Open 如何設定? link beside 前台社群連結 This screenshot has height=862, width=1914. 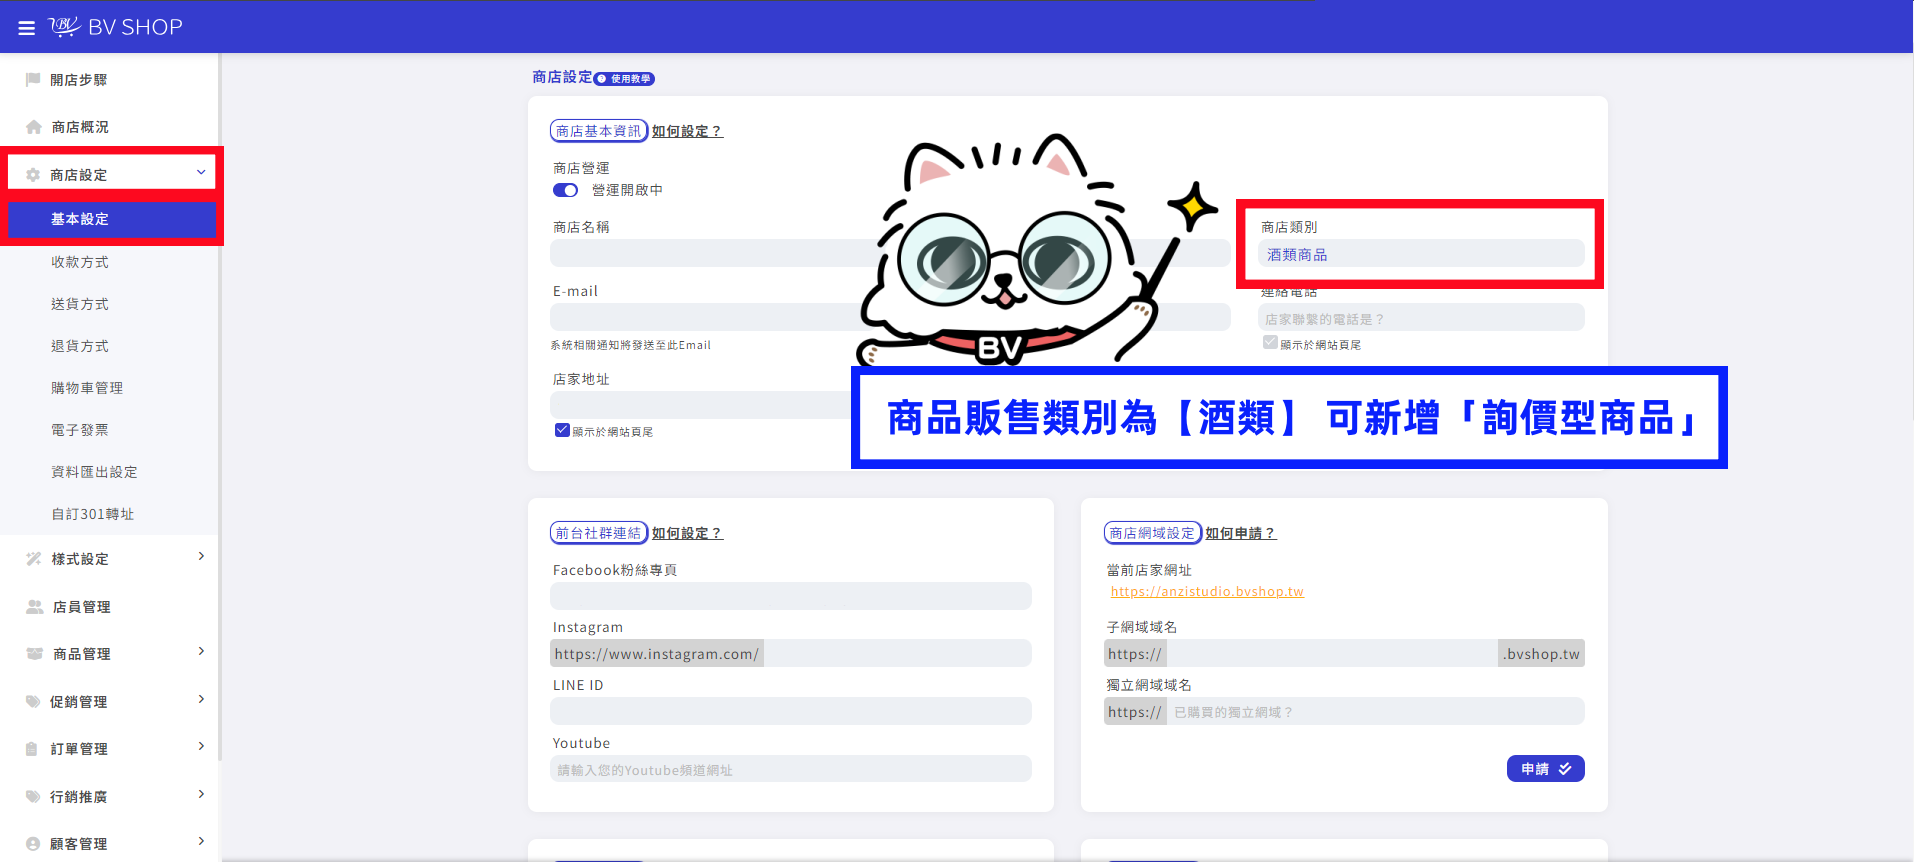[687, 533]
